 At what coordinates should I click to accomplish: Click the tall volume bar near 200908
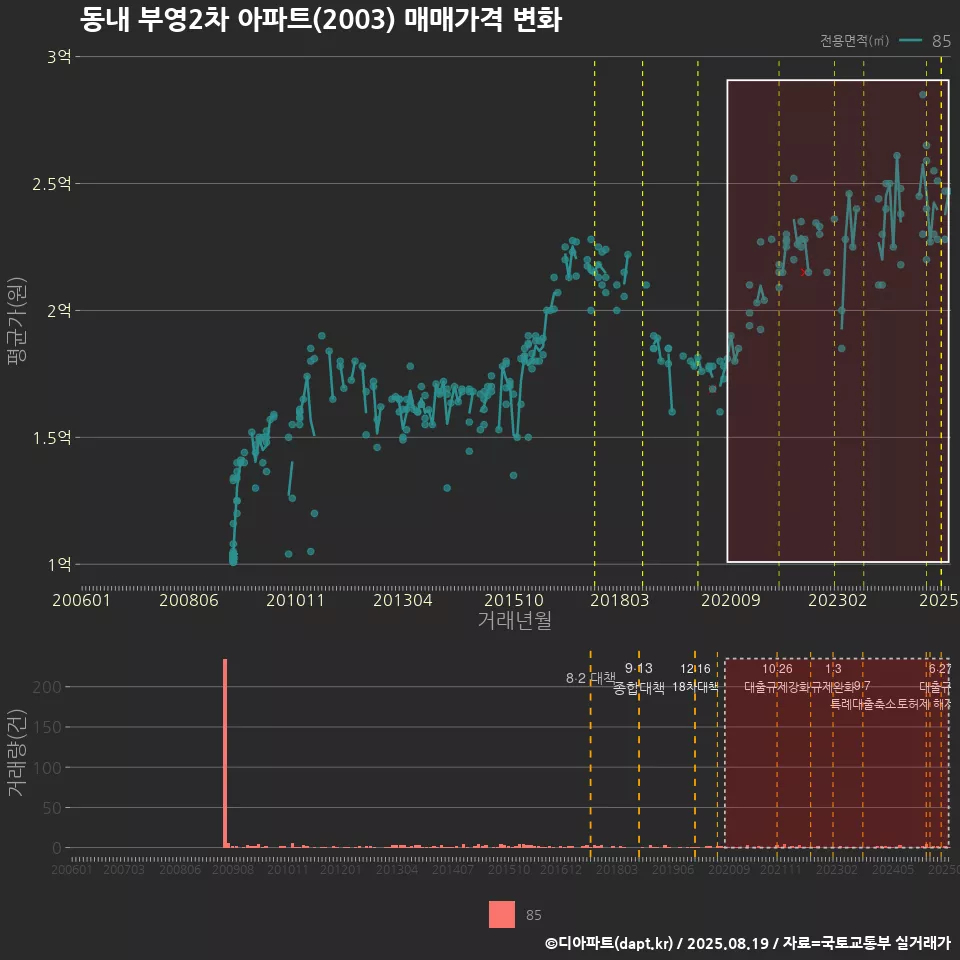tap(225, 753)
